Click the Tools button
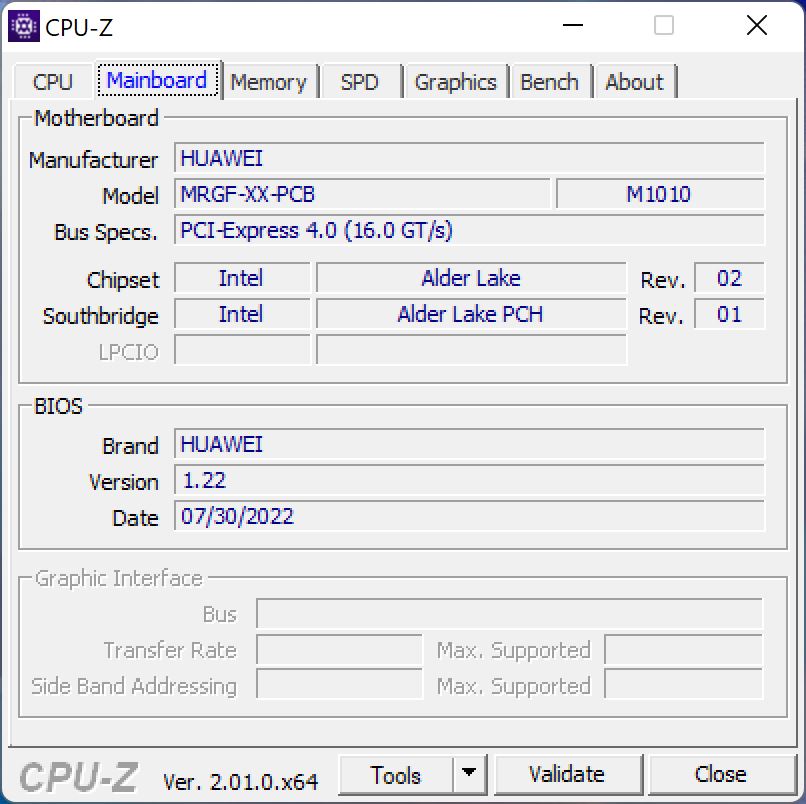The width and height of the screenshot is (806, 804). [396, 775]
